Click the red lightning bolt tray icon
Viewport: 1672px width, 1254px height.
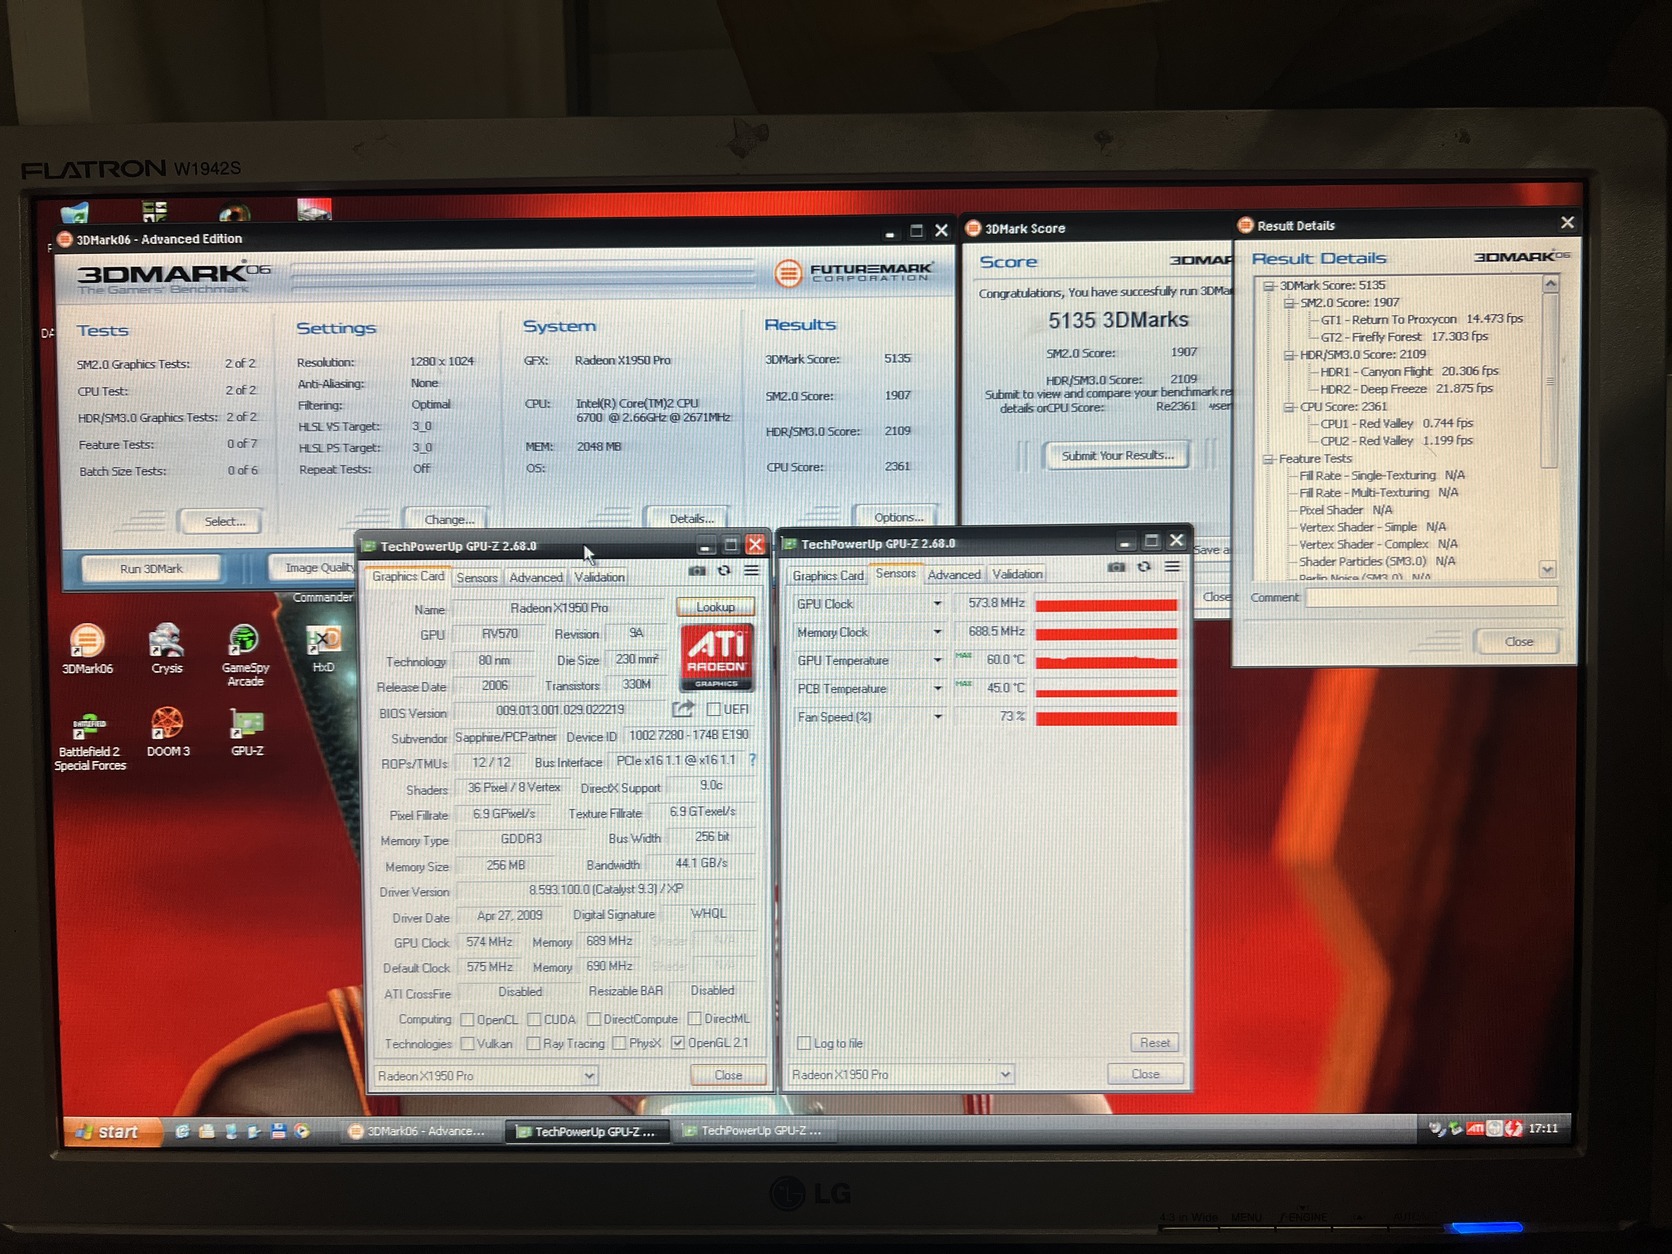pyautogui.click(x=1514, y=1129)
